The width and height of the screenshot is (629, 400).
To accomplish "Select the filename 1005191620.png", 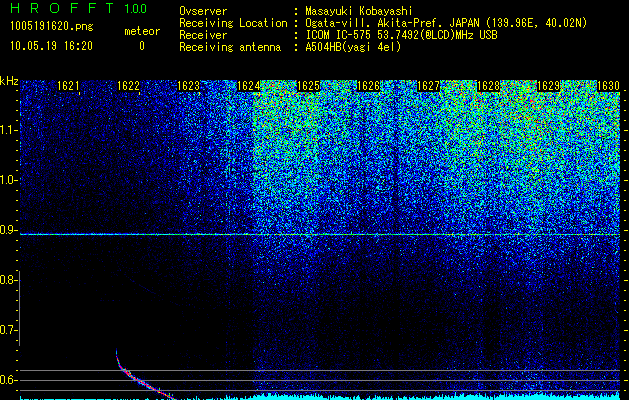I will point(52,27).
